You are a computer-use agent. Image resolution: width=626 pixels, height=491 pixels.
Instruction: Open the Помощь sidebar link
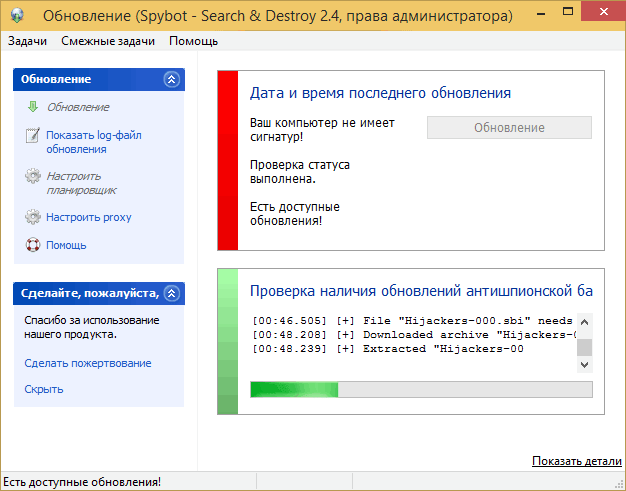(66, 245)
